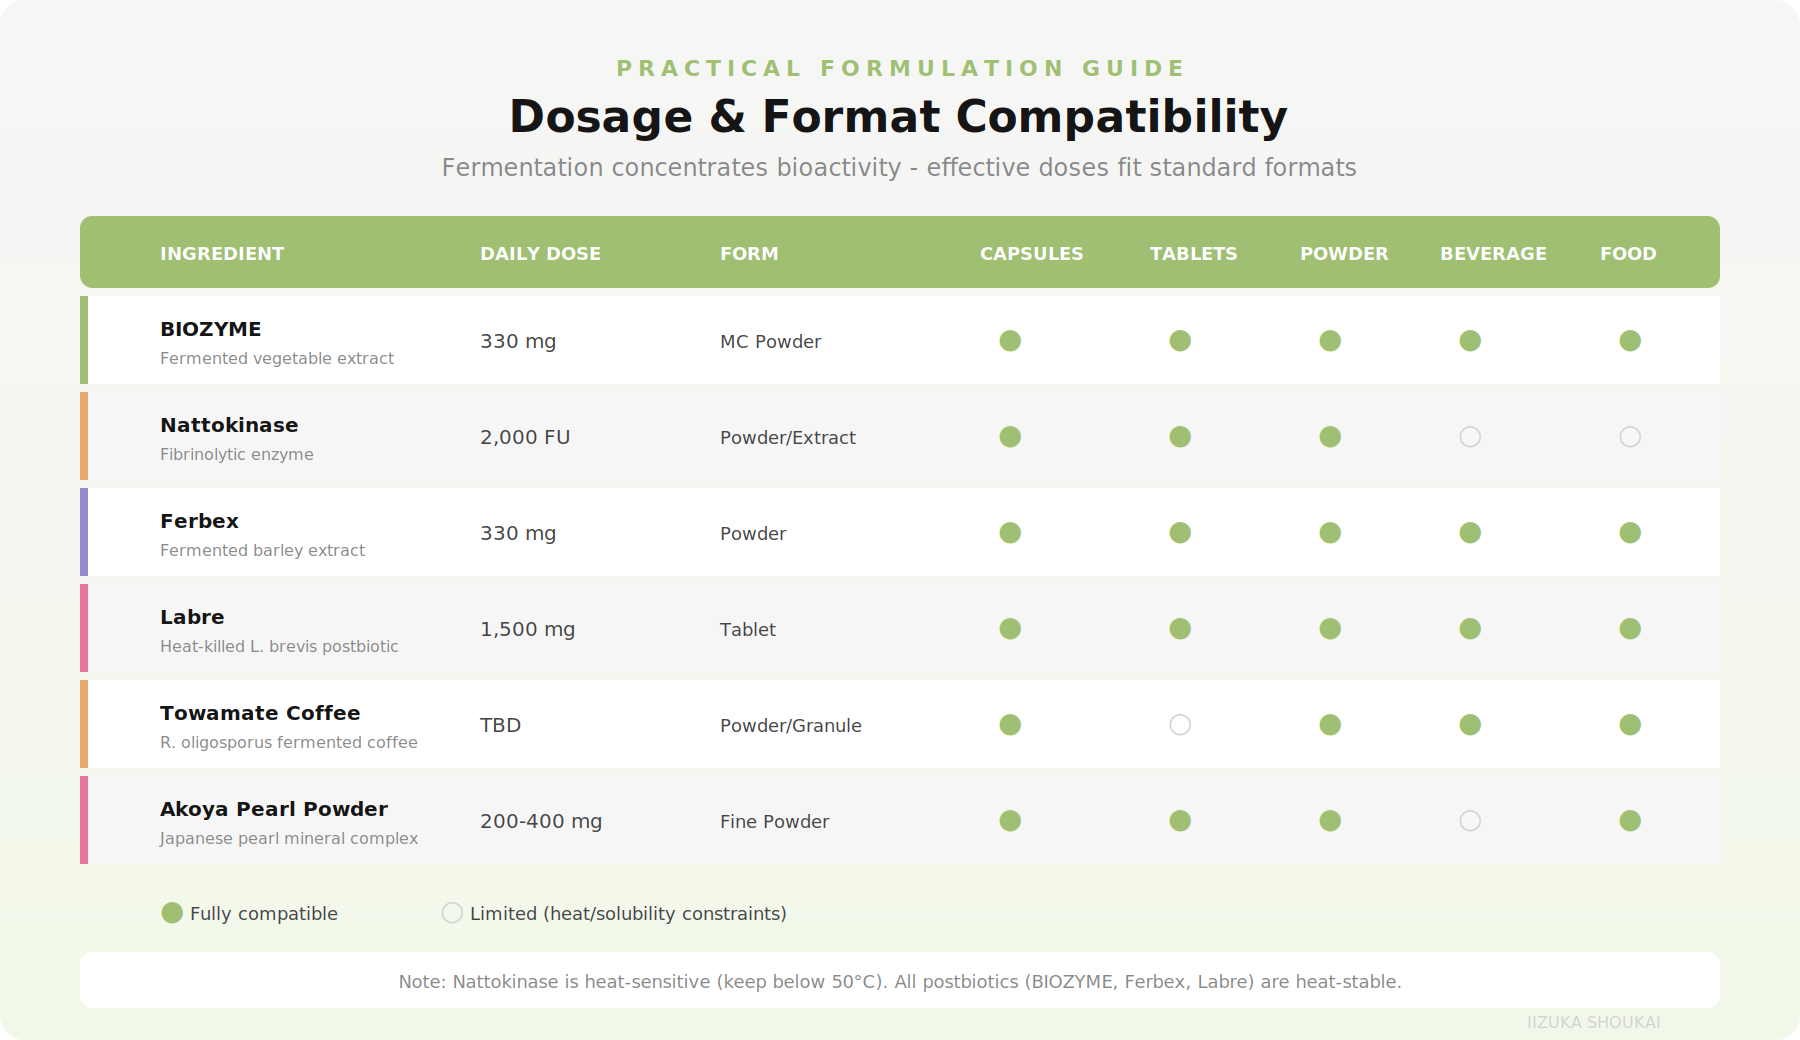Click the Powder/Extract form cell

pyautogui.click(x=788, y=437)
